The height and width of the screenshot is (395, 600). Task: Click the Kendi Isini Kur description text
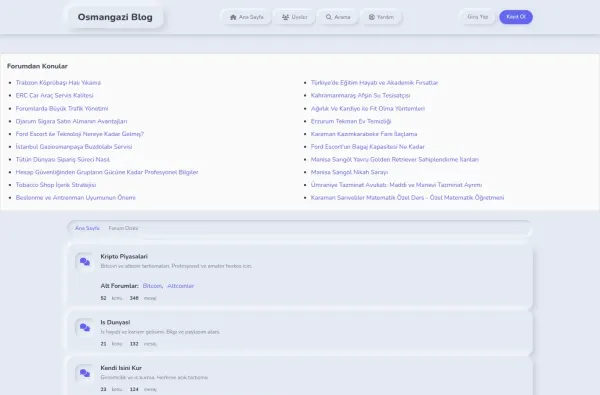click(154, 377)
